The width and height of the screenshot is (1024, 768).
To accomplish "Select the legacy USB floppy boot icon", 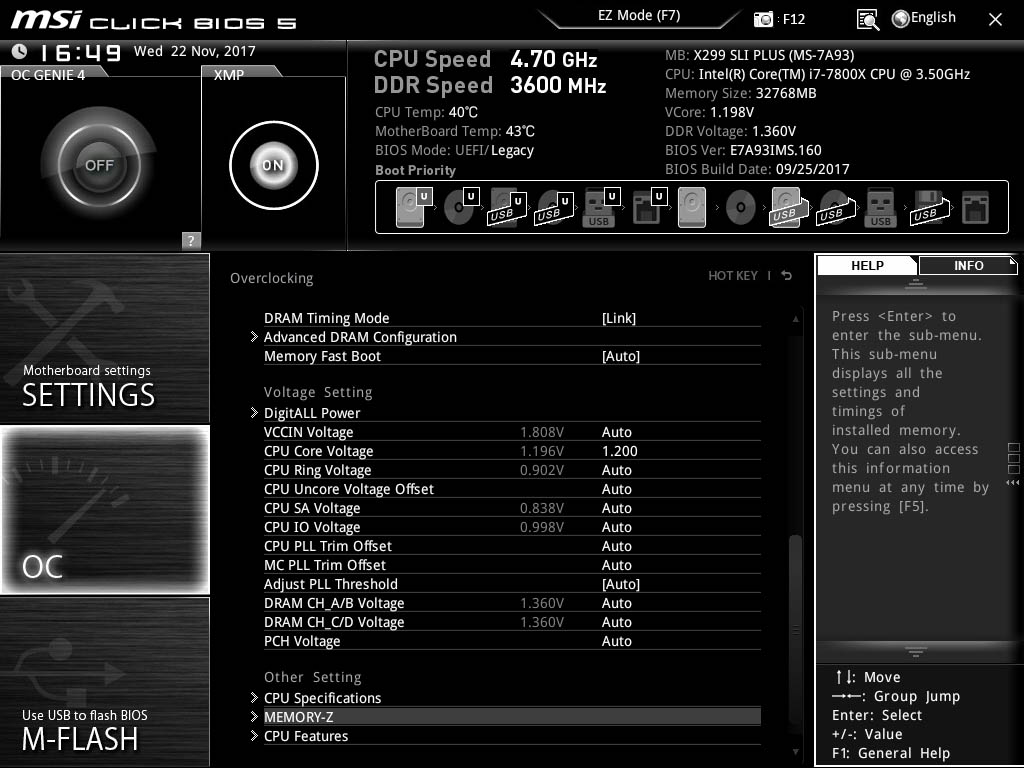I will (929, 208).
